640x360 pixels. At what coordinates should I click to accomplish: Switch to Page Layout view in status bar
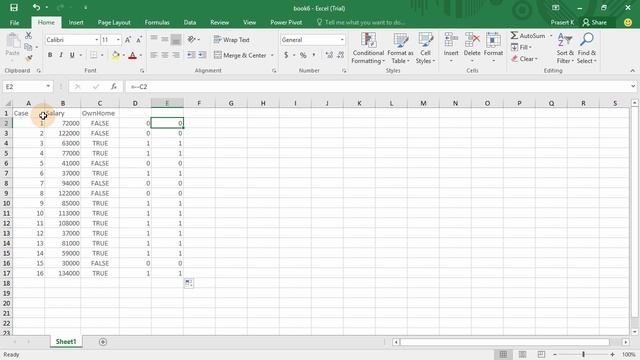(522, 354)
